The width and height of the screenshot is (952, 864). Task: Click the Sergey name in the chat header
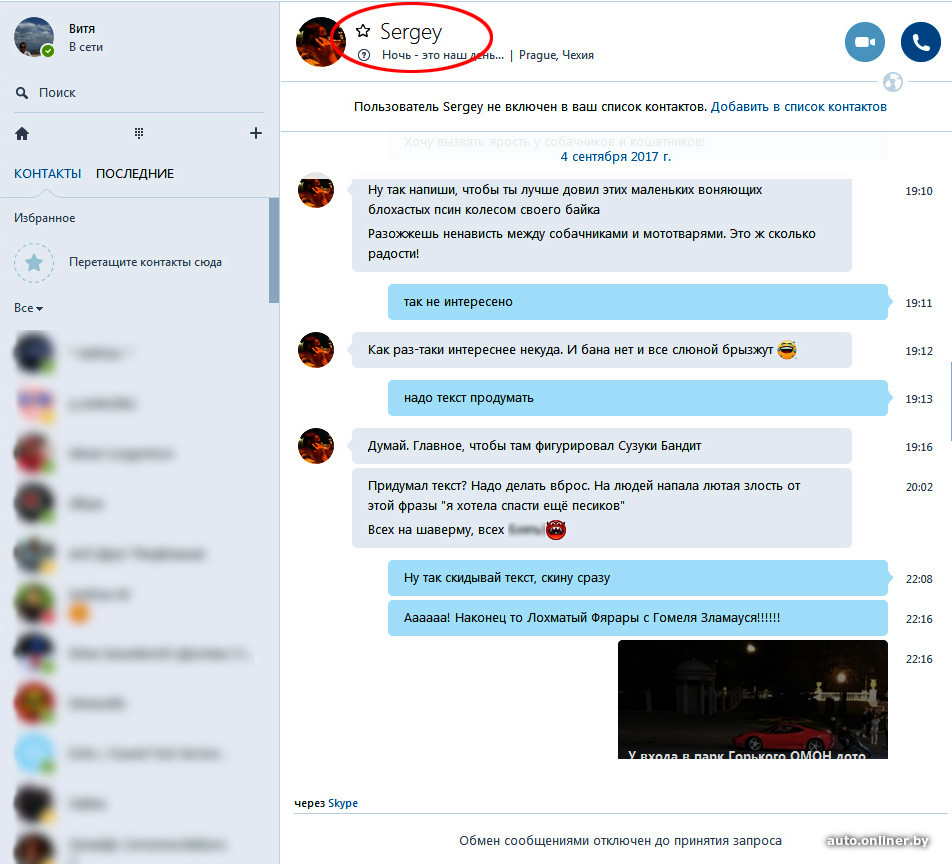point(411,32)
